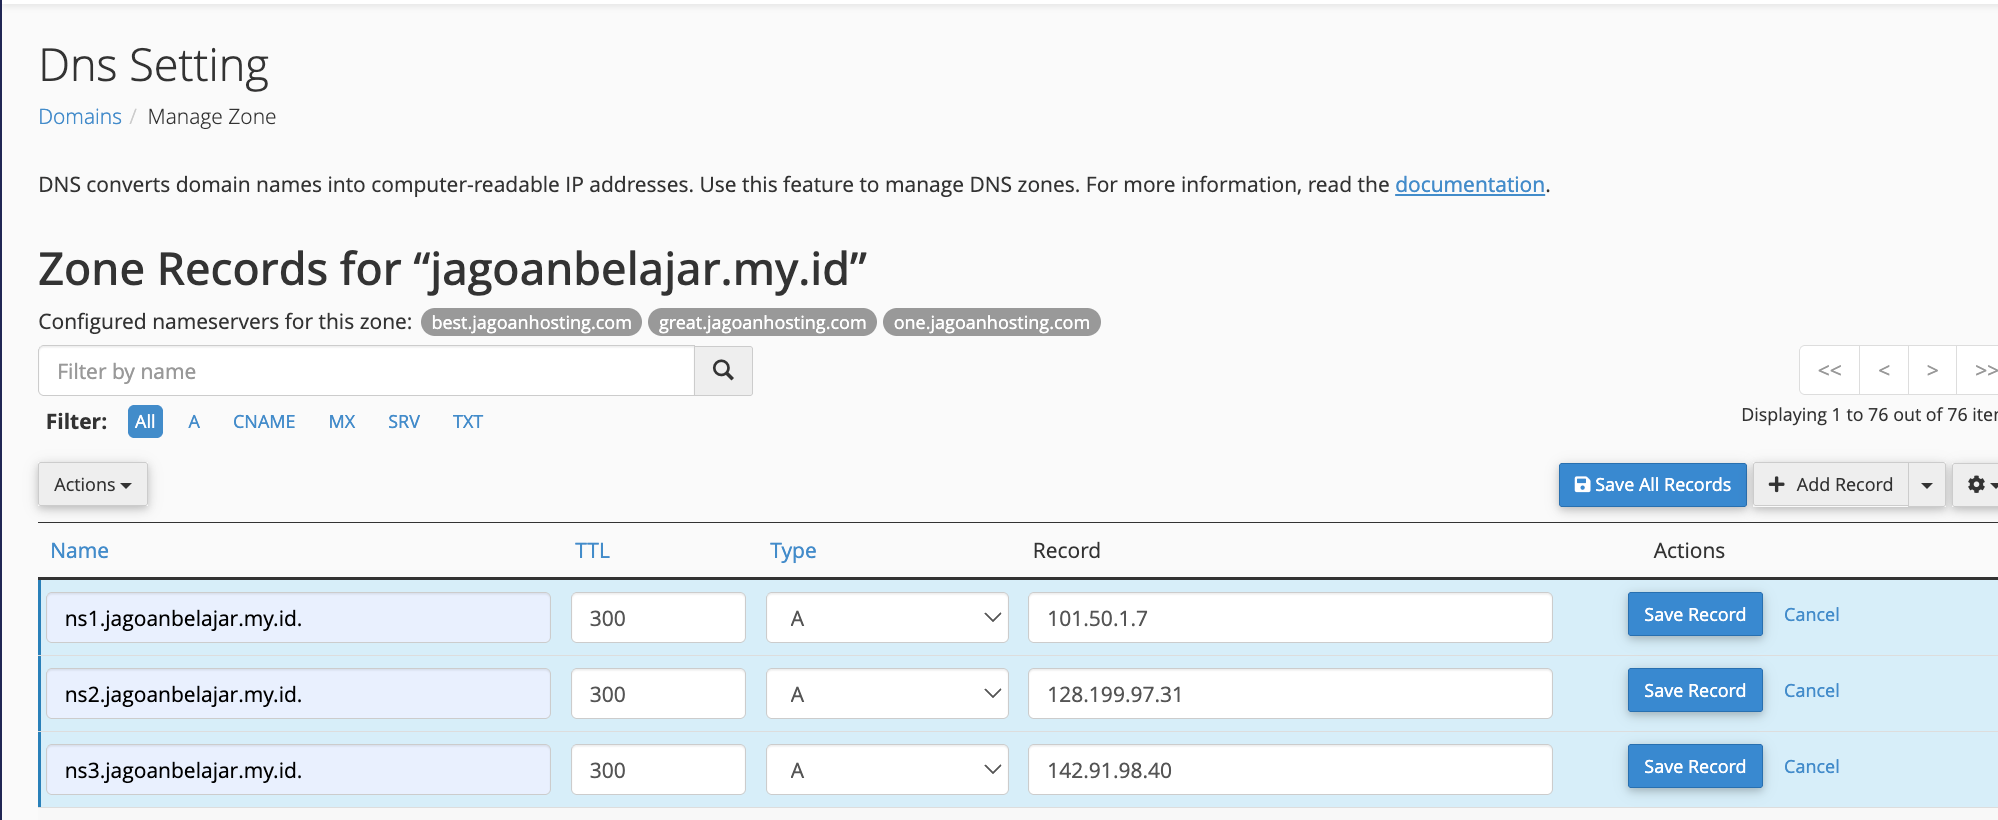Click Save All Records button
This screenshot has width=1998, height=820.
pos(1652,484)
